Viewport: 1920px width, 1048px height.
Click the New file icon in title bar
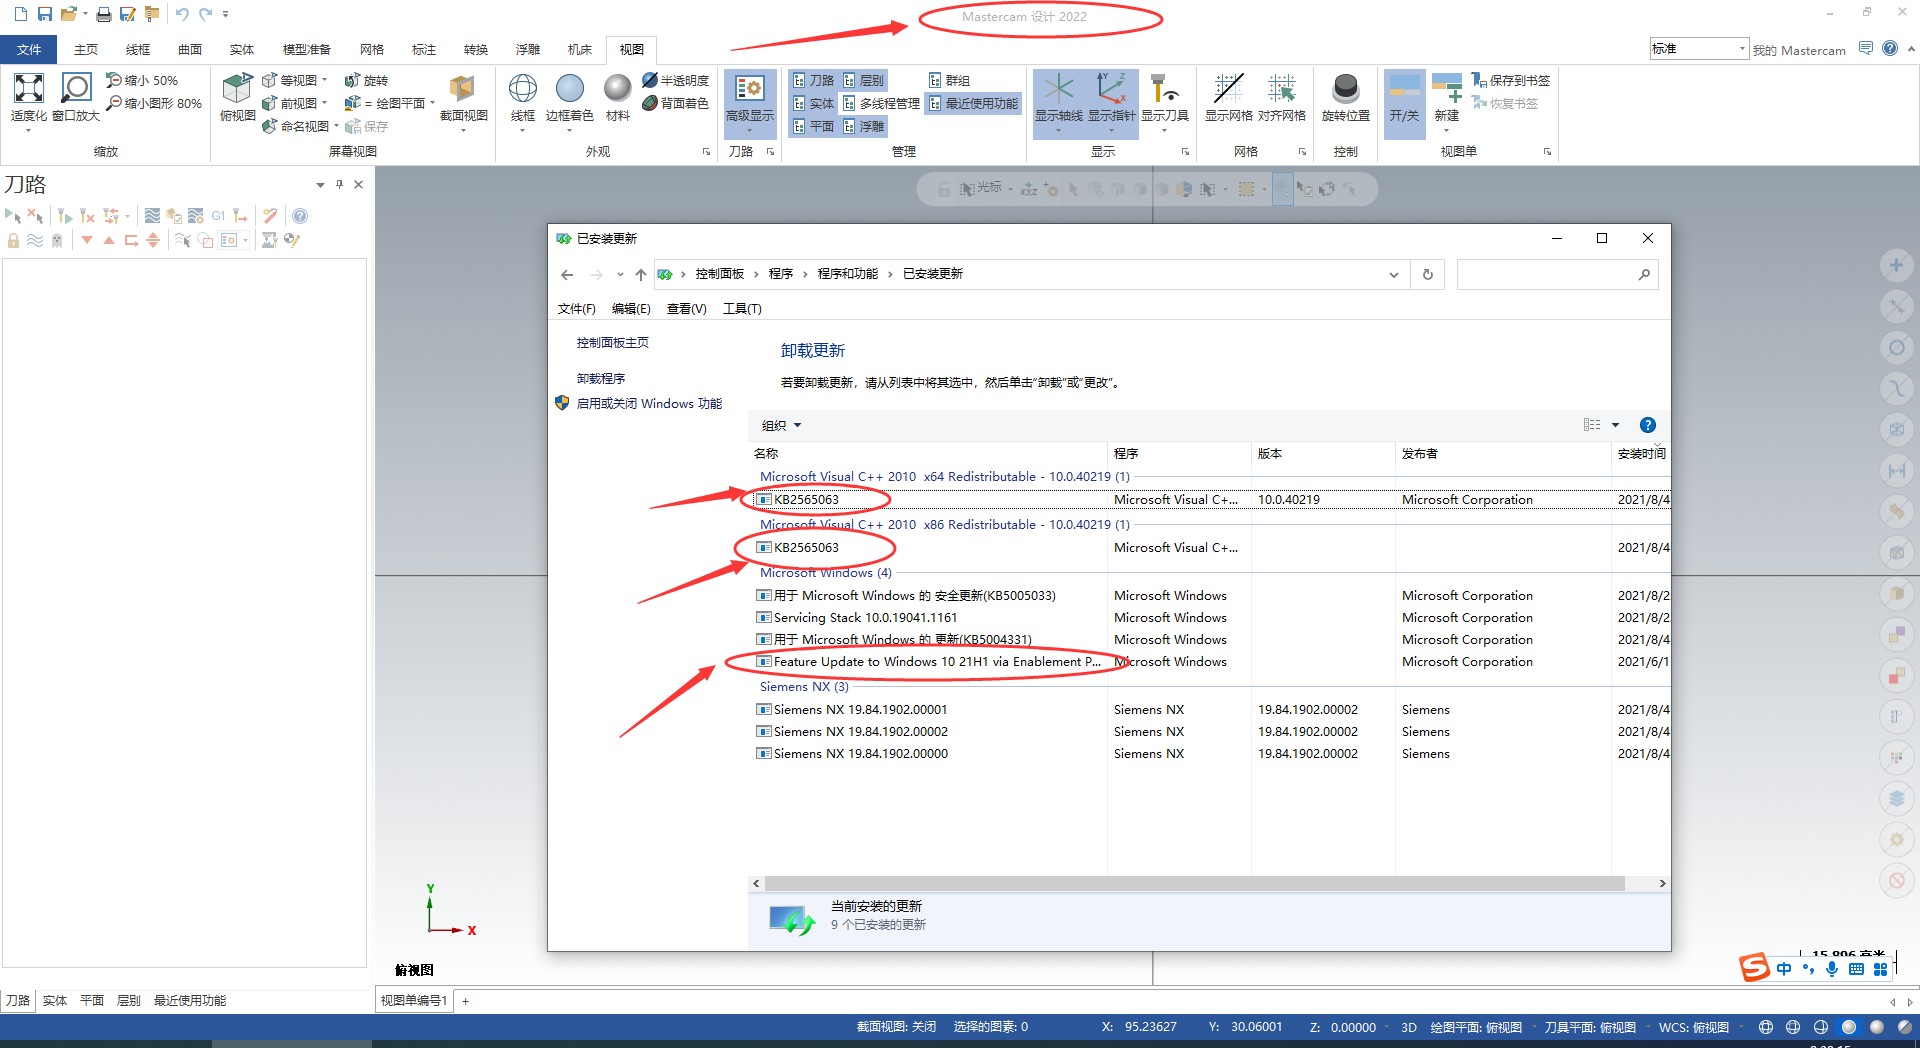click(20, 14)
